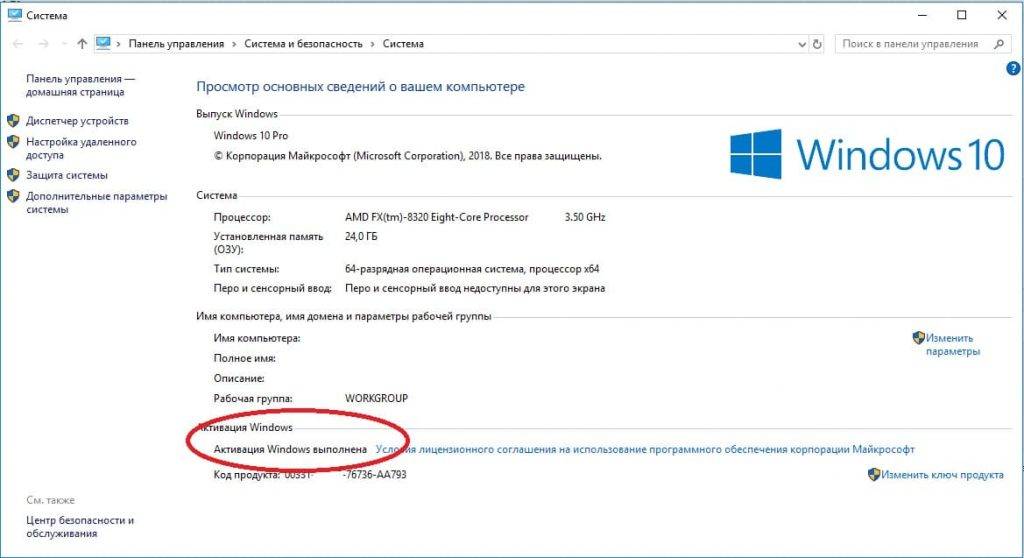Click Изменить параметры link

951,345
